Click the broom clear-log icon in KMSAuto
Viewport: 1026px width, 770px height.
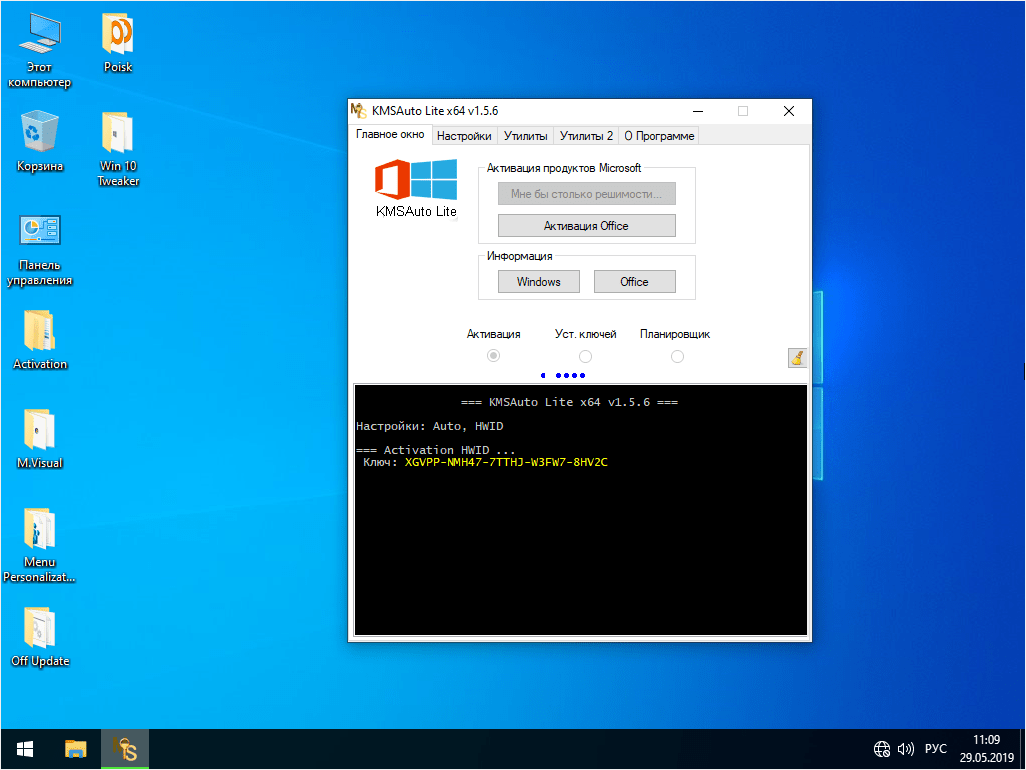797,357
